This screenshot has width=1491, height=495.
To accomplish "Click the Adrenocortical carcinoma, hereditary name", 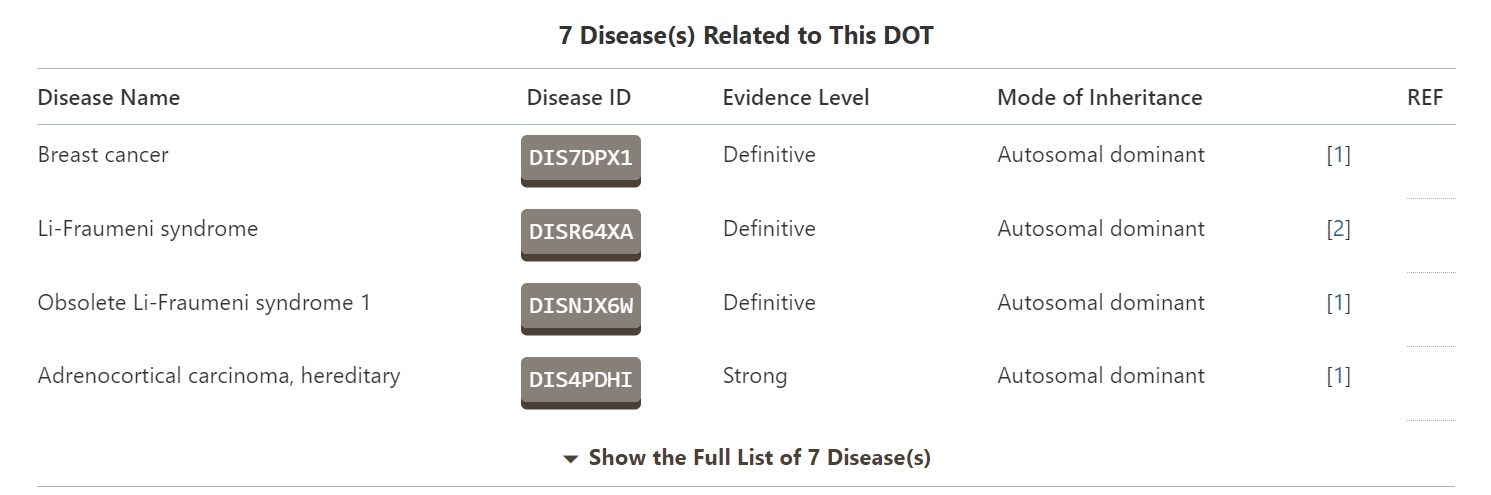I will (x=219, y=376).
